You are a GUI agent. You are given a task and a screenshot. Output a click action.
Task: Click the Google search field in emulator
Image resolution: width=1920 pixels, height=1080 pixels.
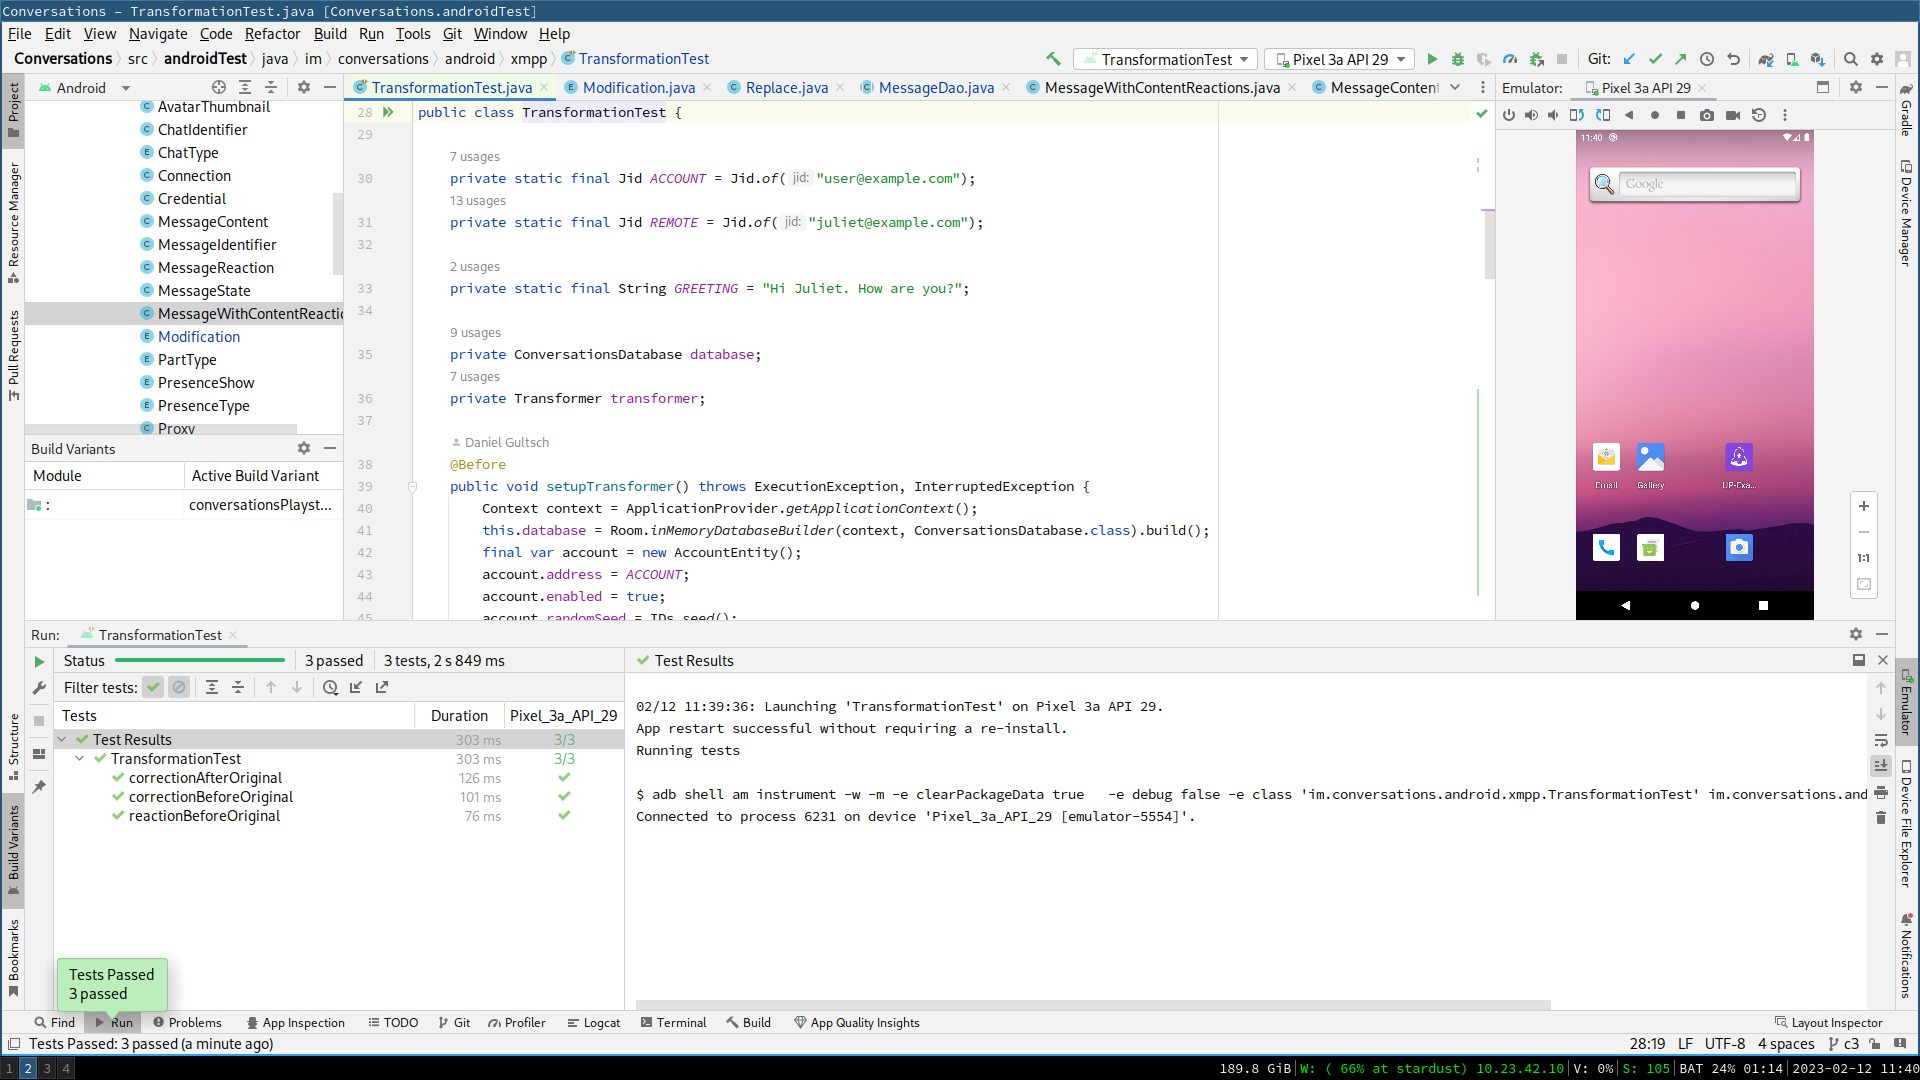tap(1706, 184)
